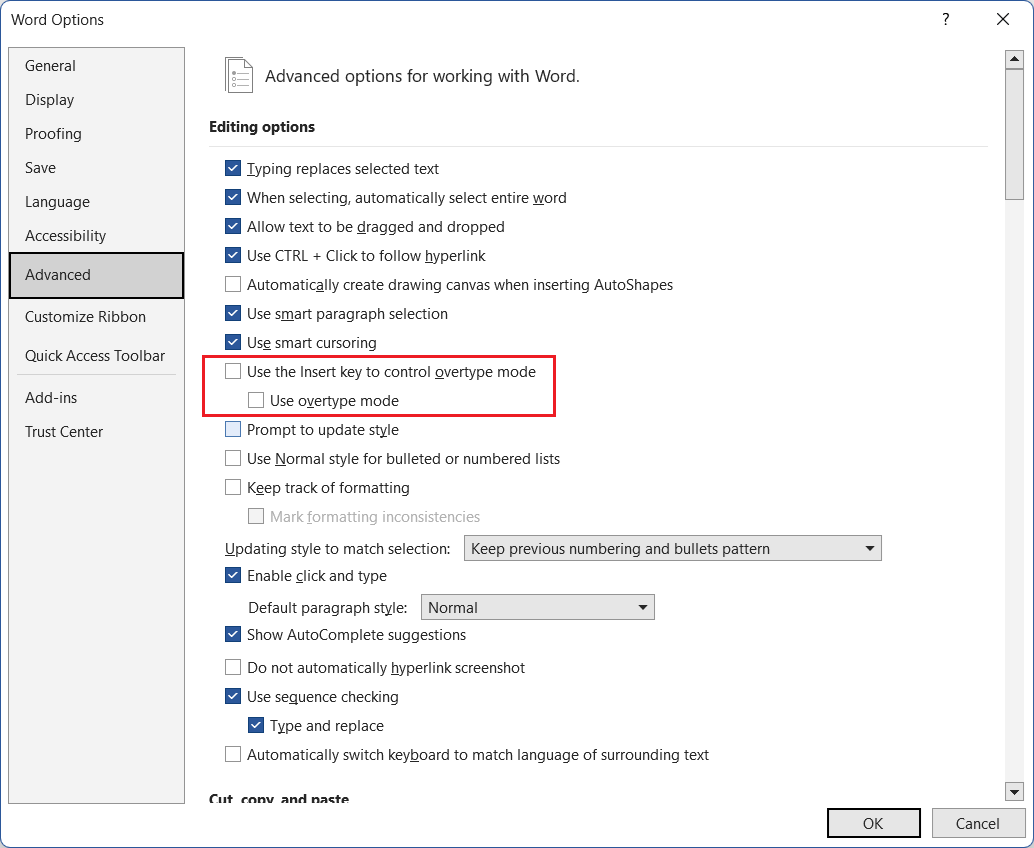Screen dimensions: 1034x848
Task: Close the Word Options dialog
Action: (x=1002, y=19)
